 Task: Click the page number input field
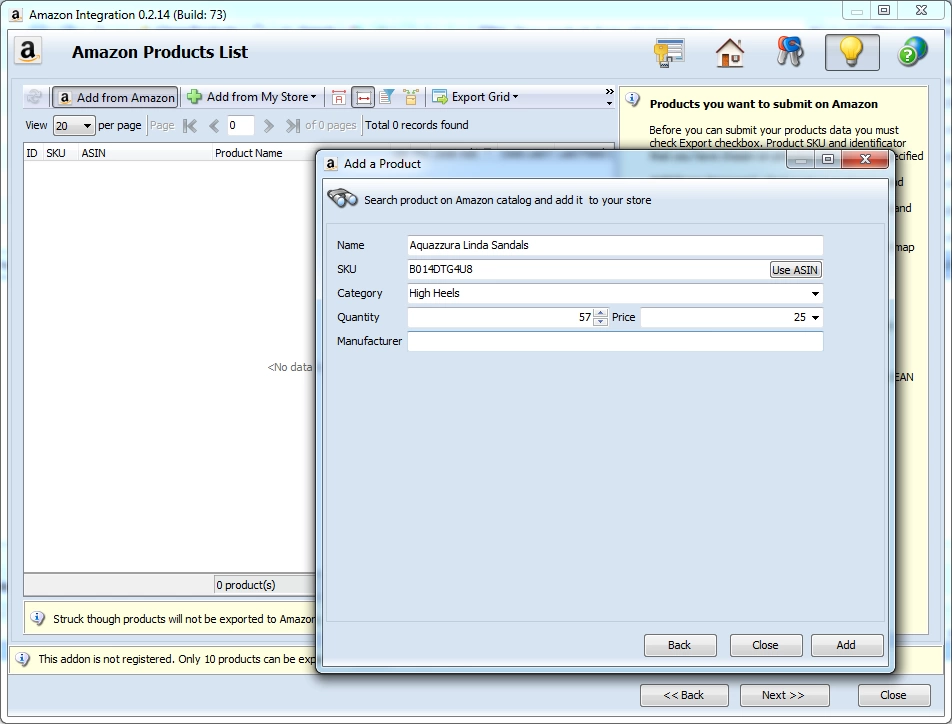click(x=240, y=126)
